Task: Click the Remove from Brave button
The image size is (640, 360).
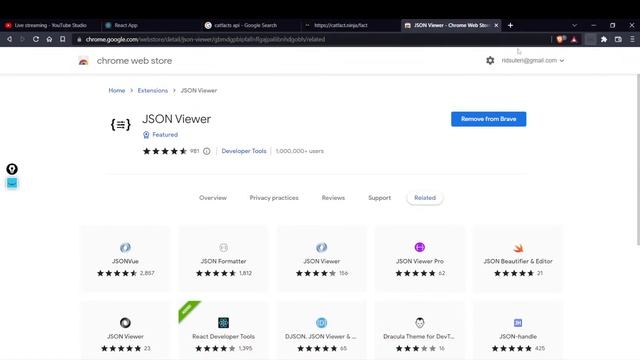Action: click(x=489, y=119)
